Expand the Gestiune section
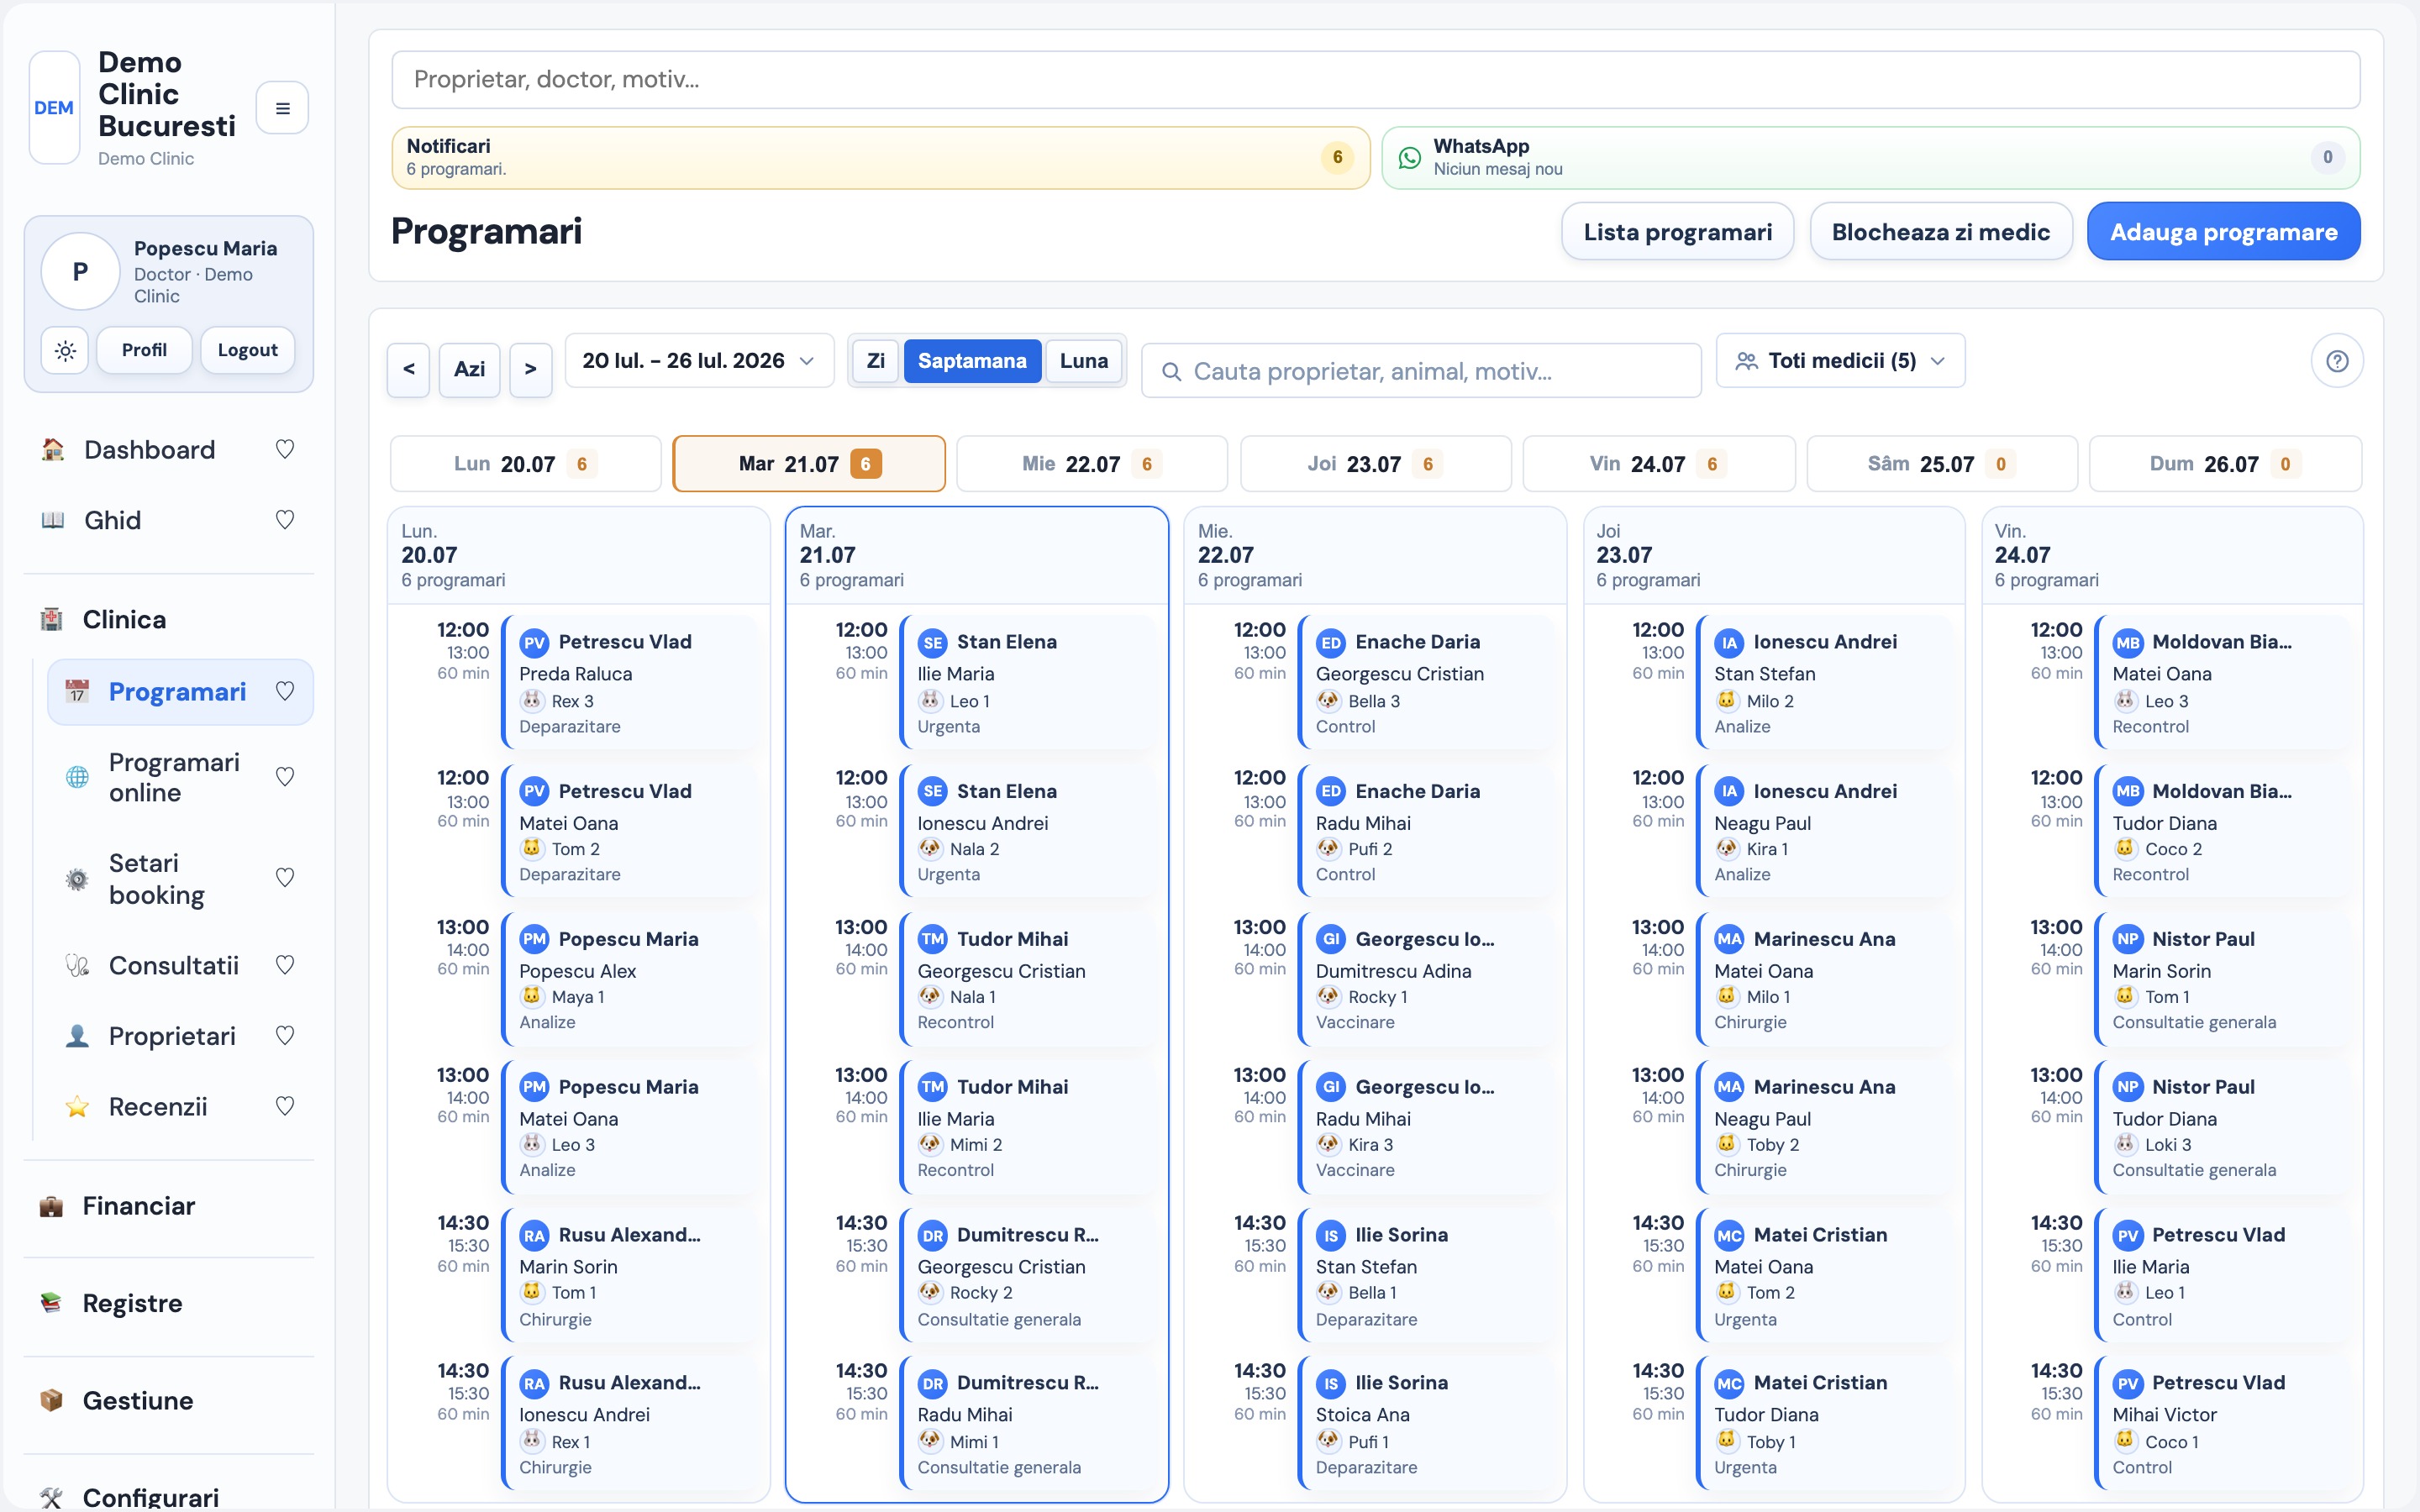The width and height of the screenshot is (2420, 1512). 169,1400
